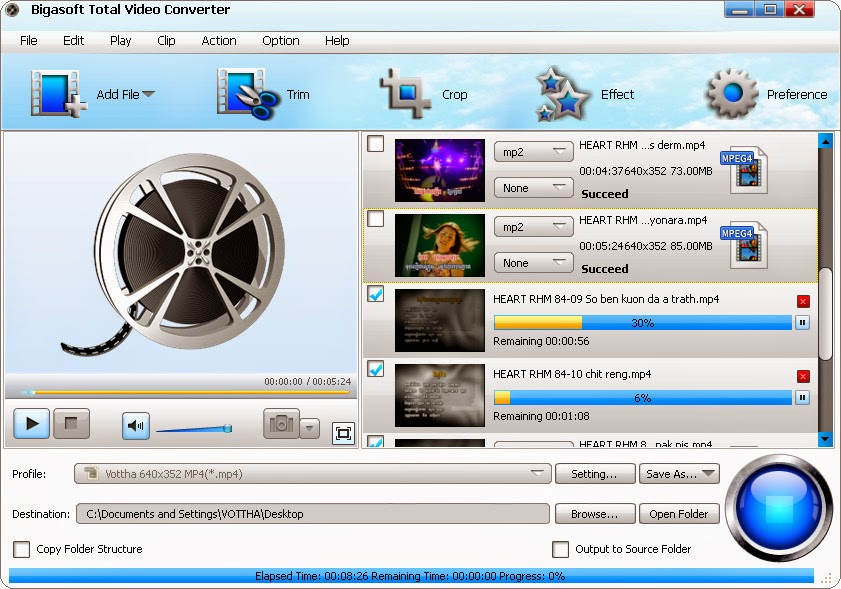This screenshot has width=841, height=589.
Task: Open the snapshot options dropdown arrow
Action: [x=310, y=429]
